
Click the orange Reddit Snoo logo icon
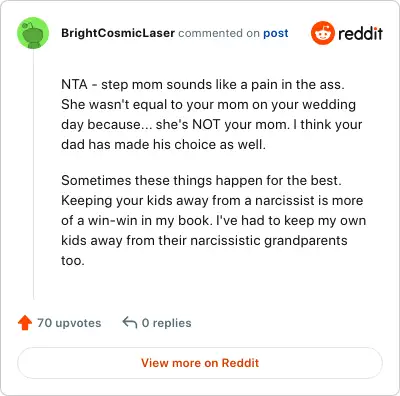322,33
